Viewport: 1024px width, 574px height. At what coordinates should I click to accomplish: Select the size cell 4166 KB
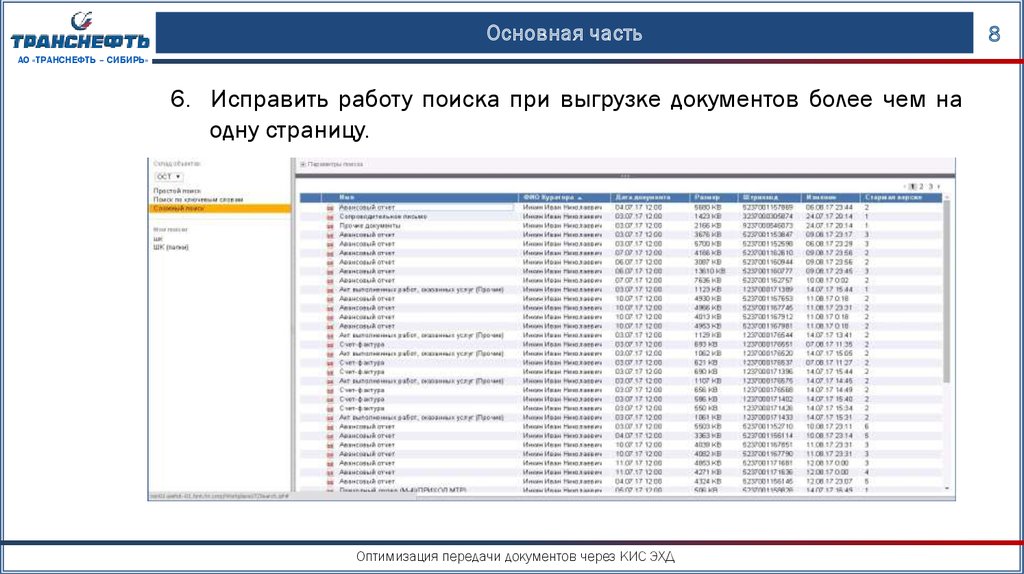708,253
